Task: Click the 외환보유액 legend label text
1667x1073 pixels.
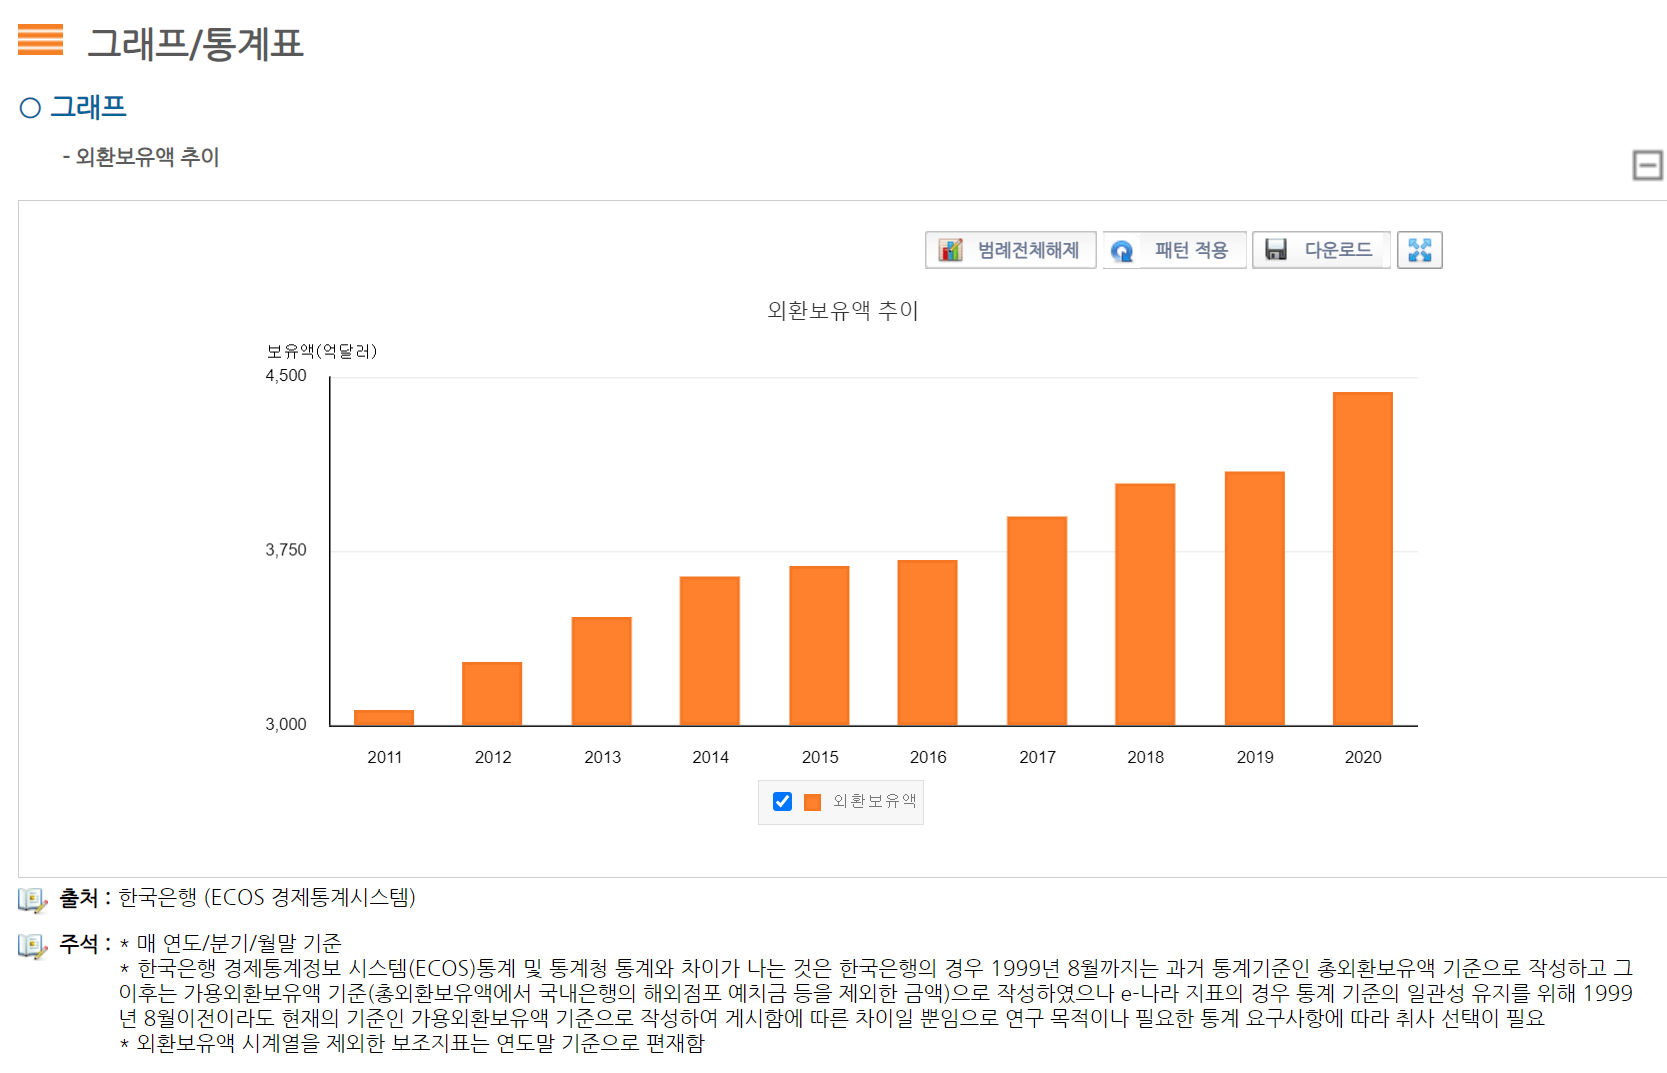Action: point(874,802)
